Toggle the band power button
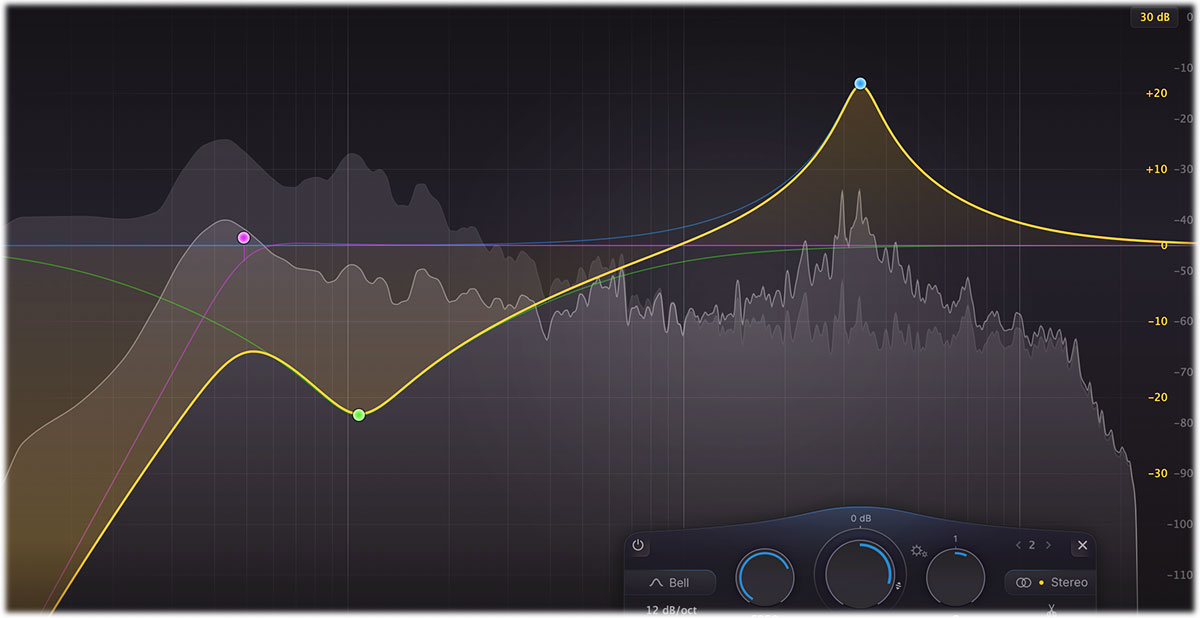 coord(638,547)
